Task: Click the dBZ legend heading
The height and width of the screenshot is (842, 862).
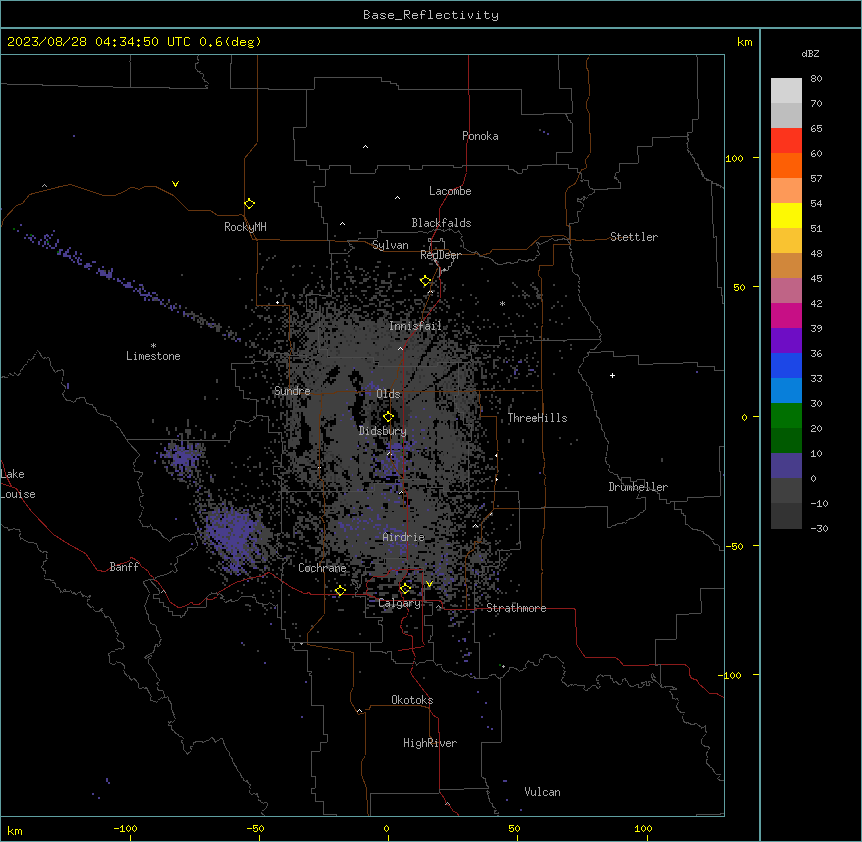Action: [x=810, y=53]
